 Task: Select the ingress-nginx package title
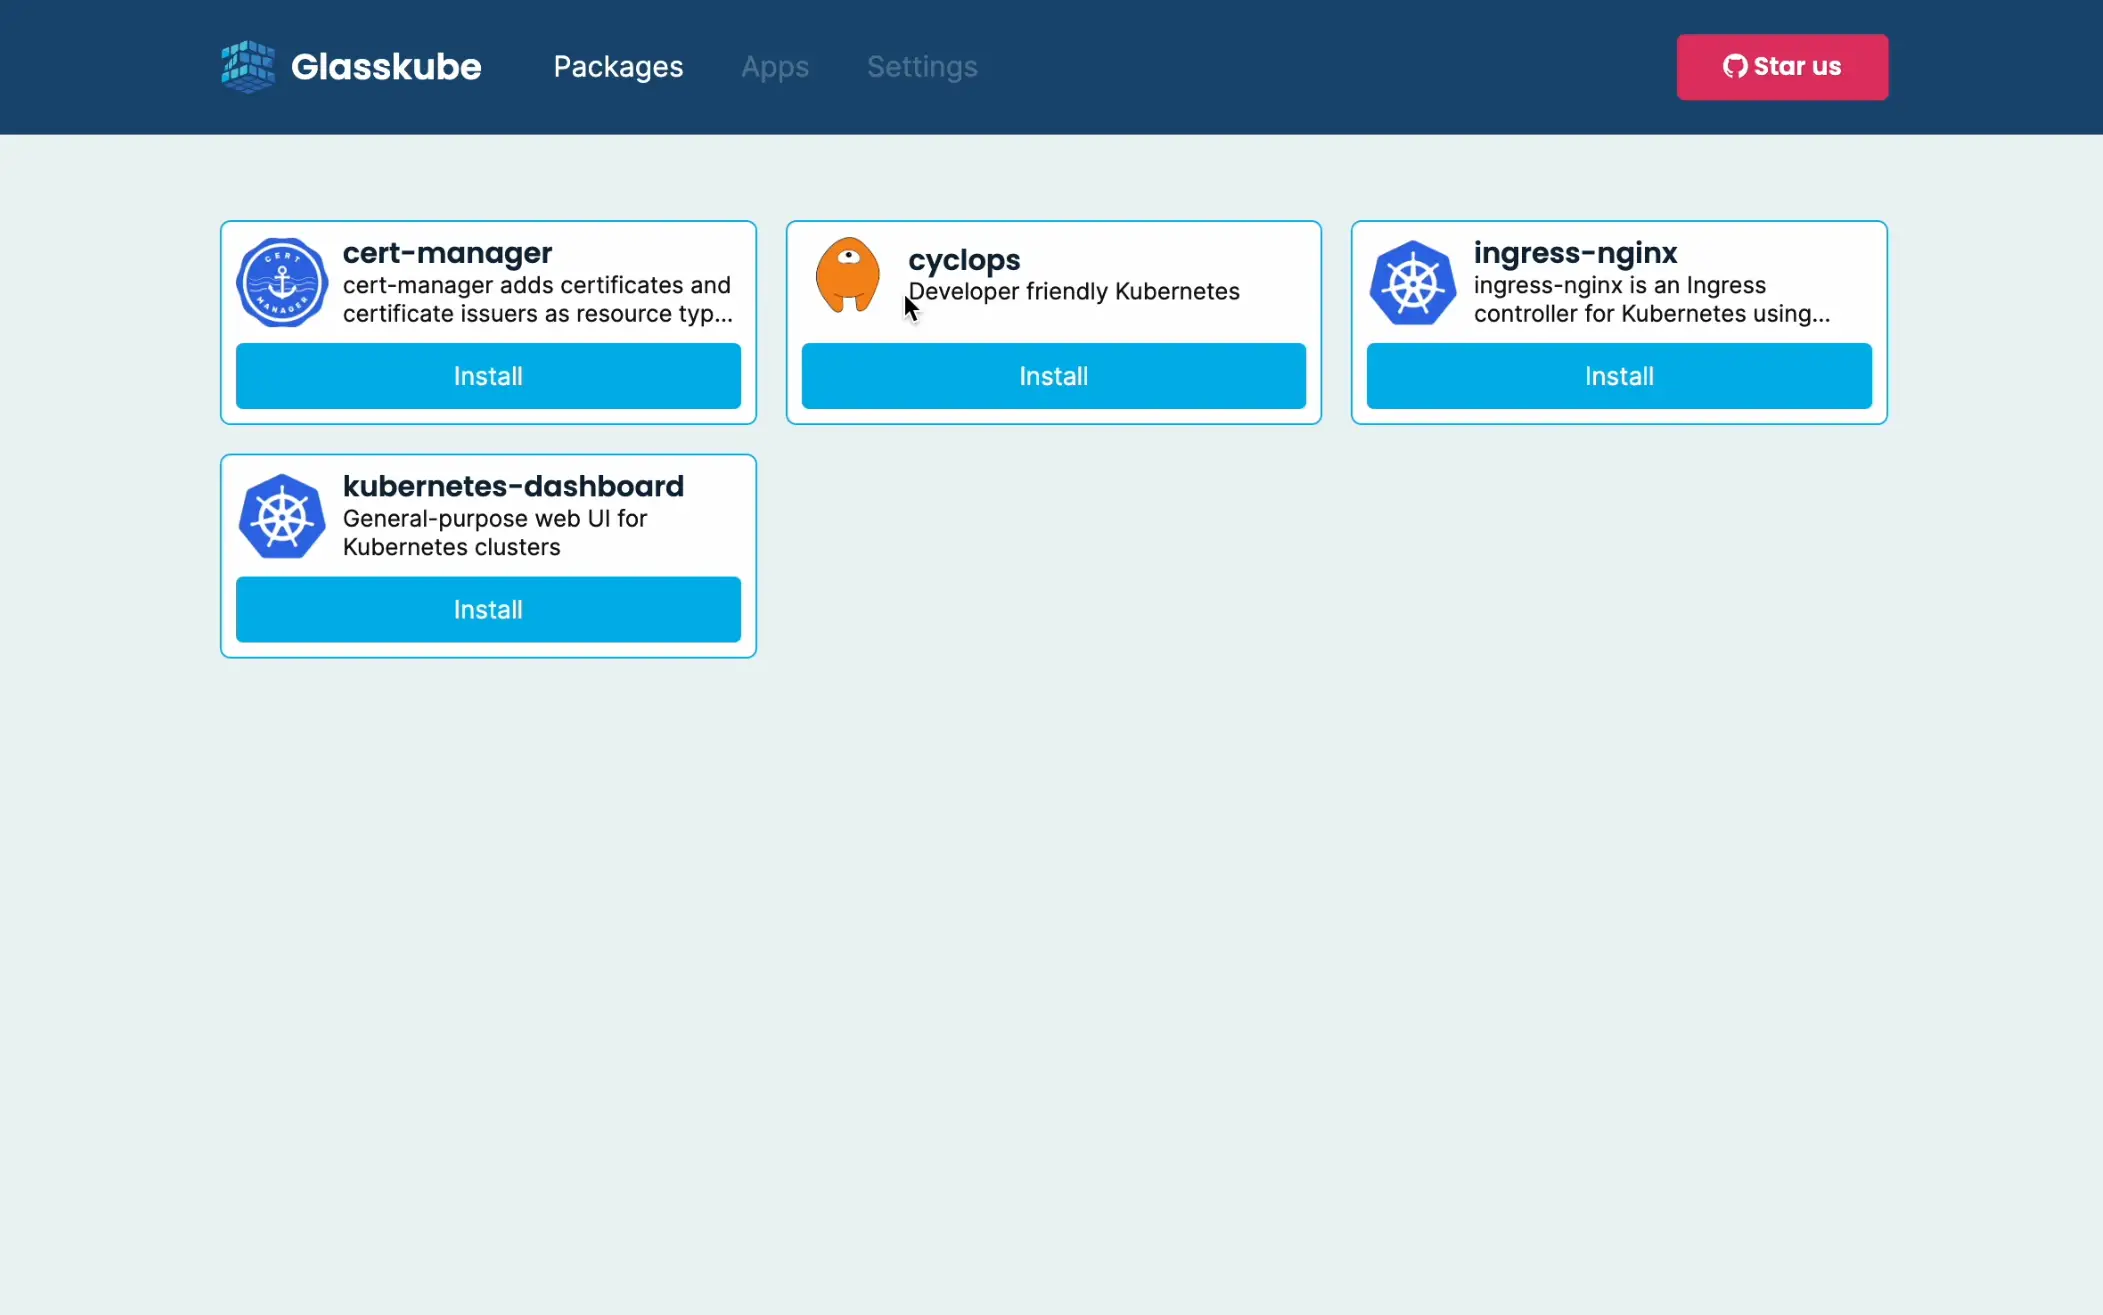coord(1575,253)
